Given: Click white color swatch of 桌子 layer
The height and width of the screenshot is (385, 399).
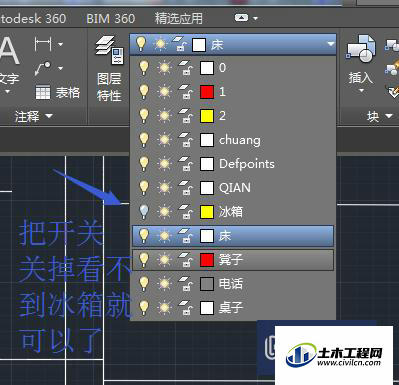Looking at the screenshot, I should pyautogui.click(x=207, y=308).
